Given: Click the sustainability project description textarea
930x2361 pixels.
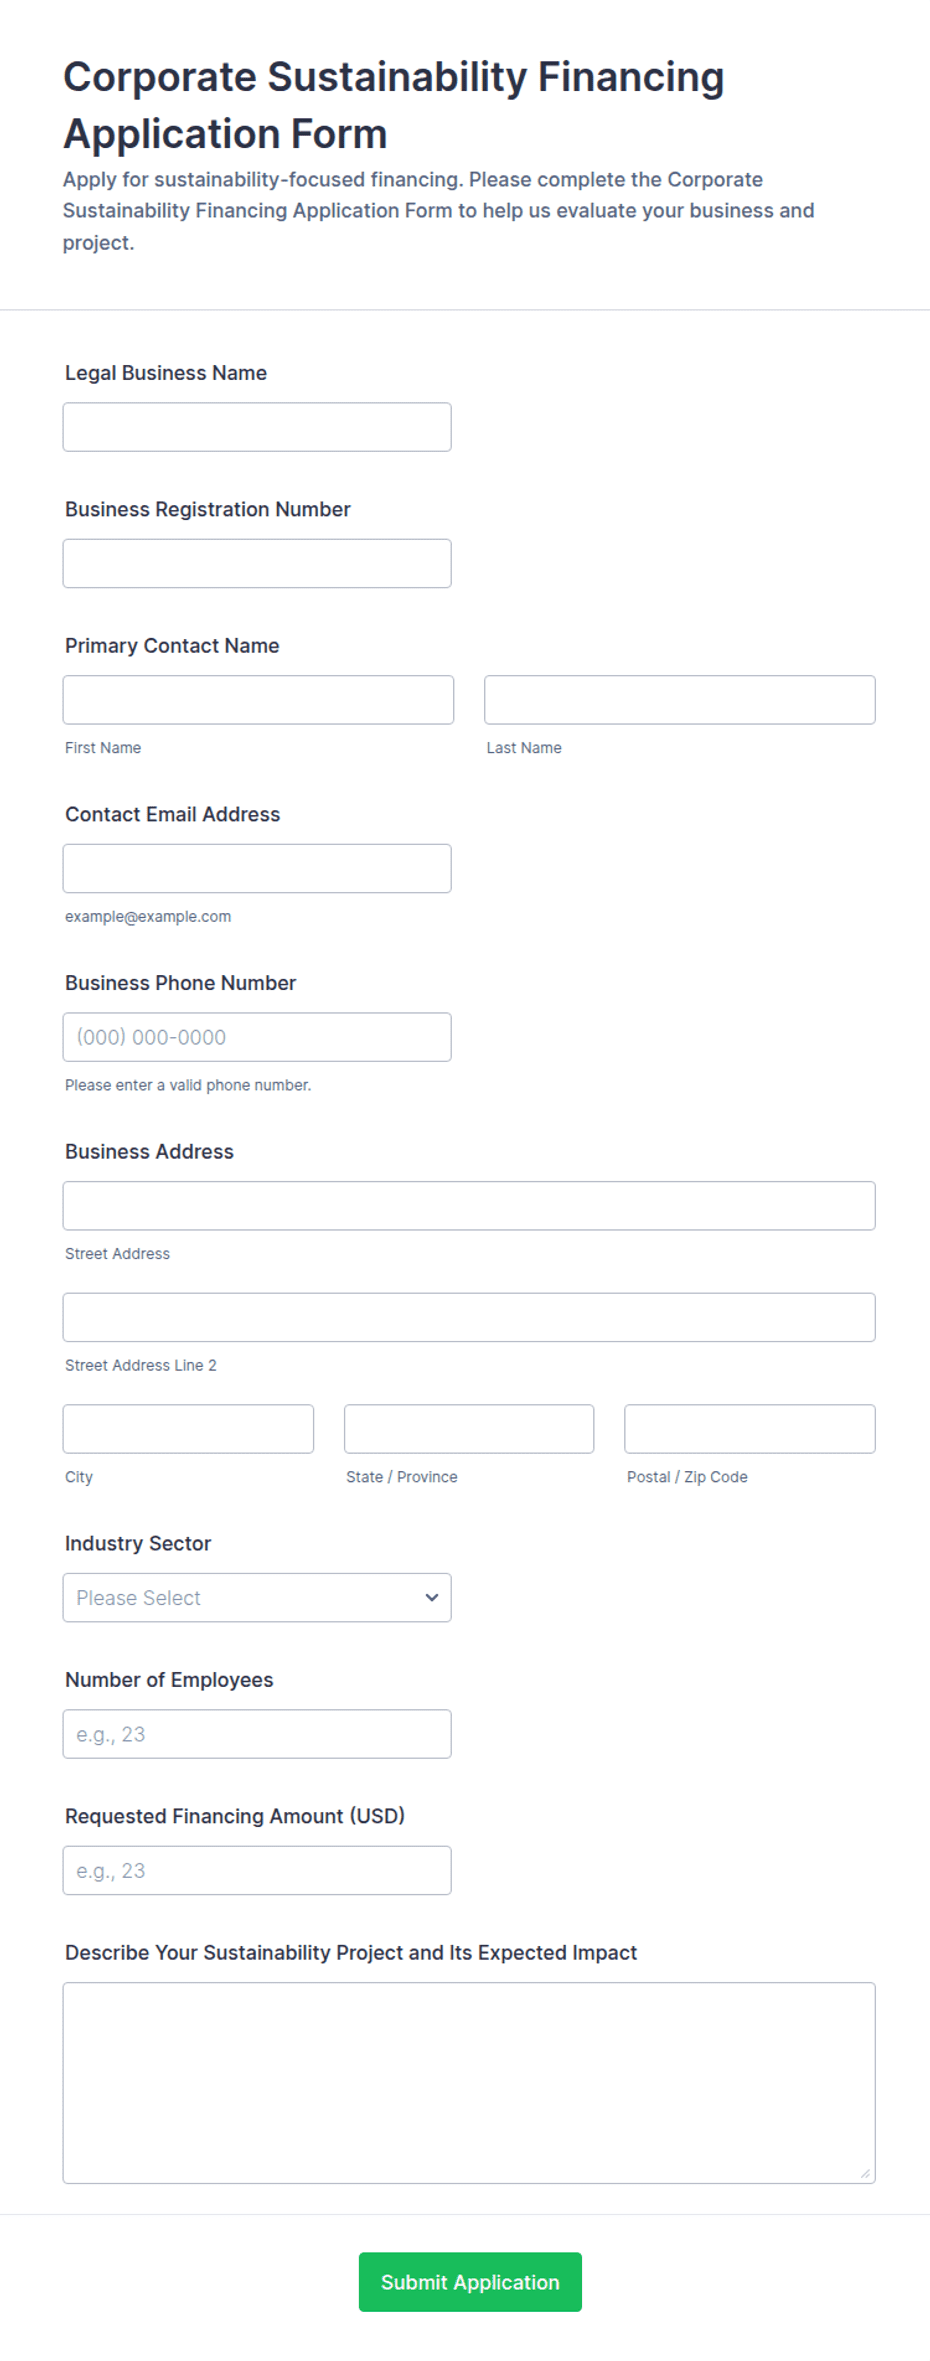Looking at the screenshot, I should pyautogui.click(x=469, y=2083).
